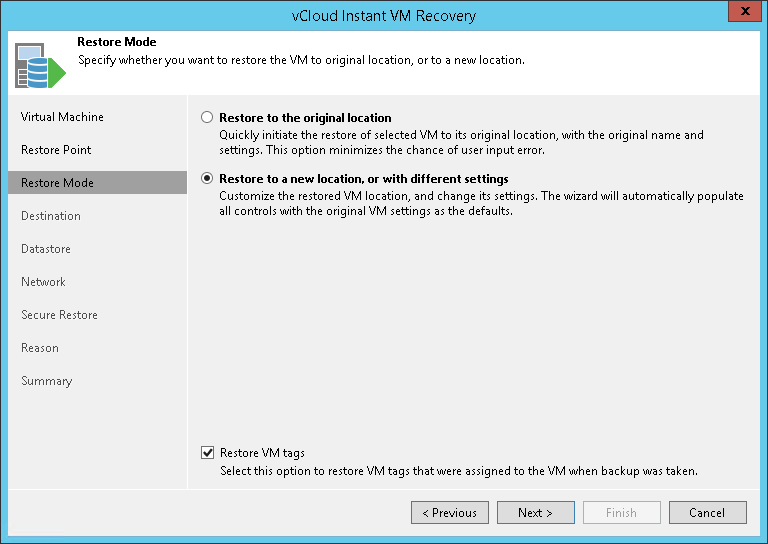Jump to the Destination step
Image resolution: width=768 pixels, height=544 pixels.
pyautogui.click(x=51, y=216)
